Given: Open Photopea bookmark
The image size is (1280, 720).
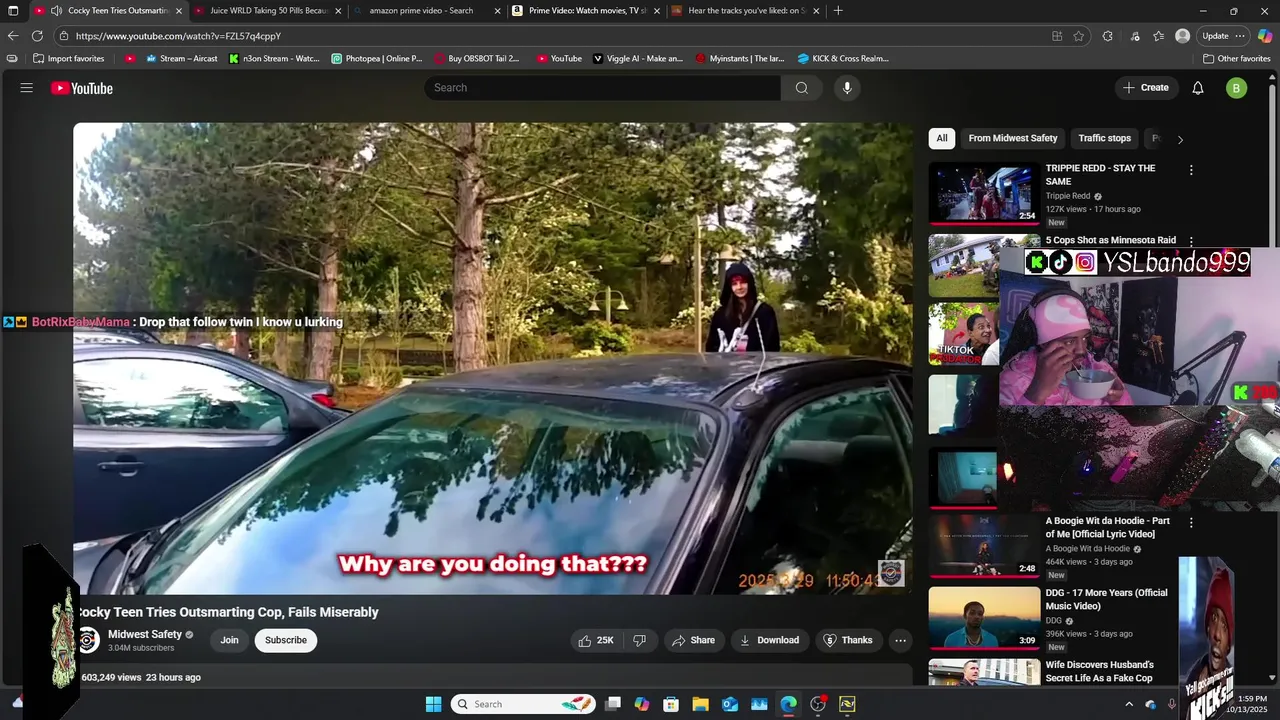Looking at the screenshot, I should tap(377, 59).
